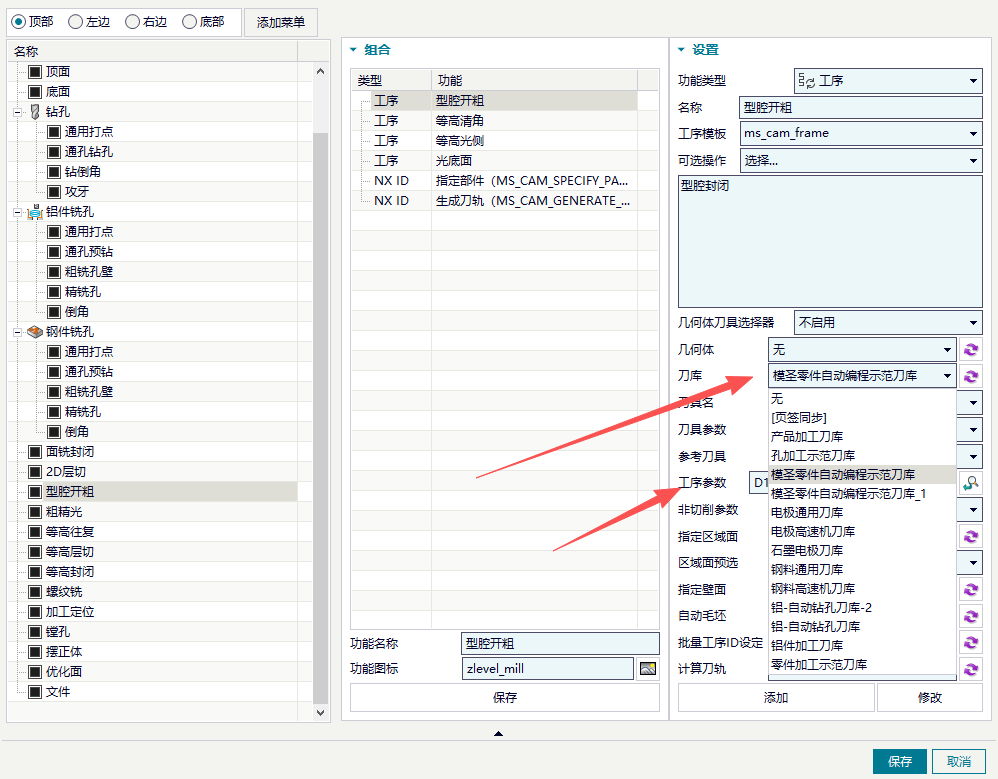Collapse the 钻孔 tree node
This screenshot has height=779, width=998.
pyautogui.click(x=17, y=112)
